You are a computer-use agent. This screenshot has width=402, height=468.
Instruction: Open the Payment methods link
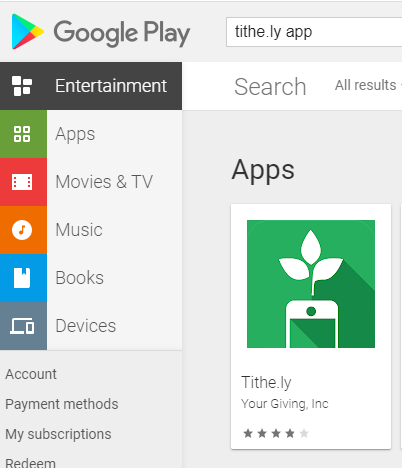[x=62, y=404]
